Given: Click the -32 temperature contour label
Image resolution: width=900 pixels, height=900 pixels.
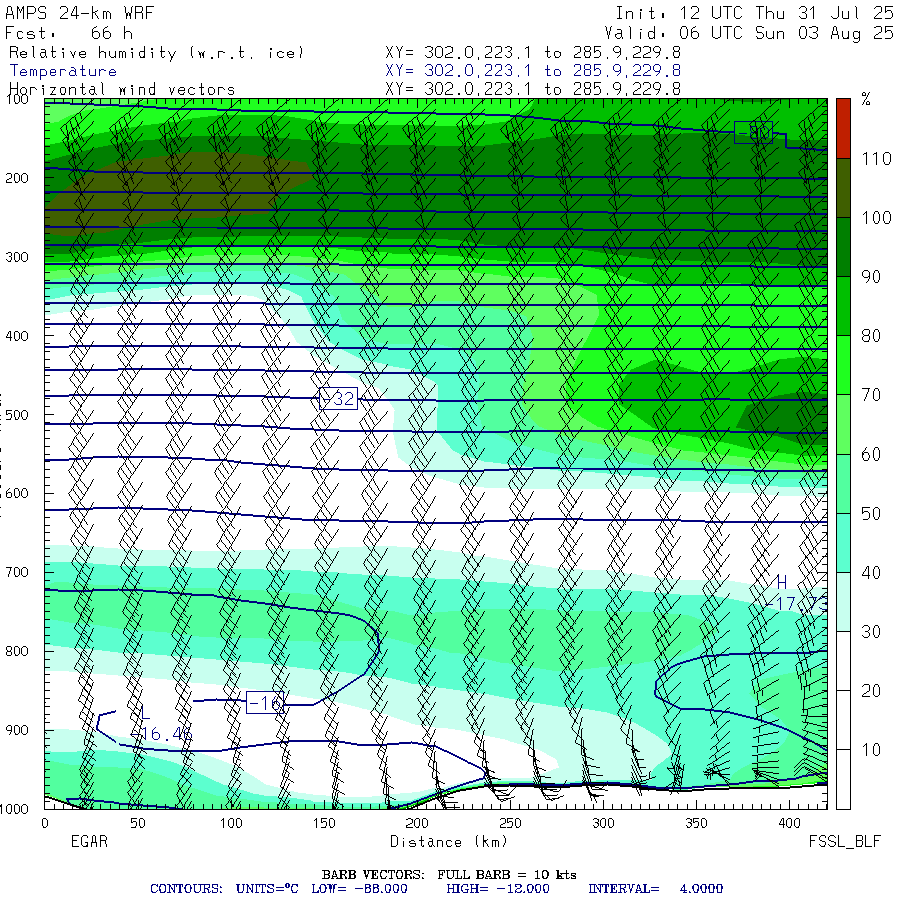Looking at the screenshot, I should click(338, 398).
